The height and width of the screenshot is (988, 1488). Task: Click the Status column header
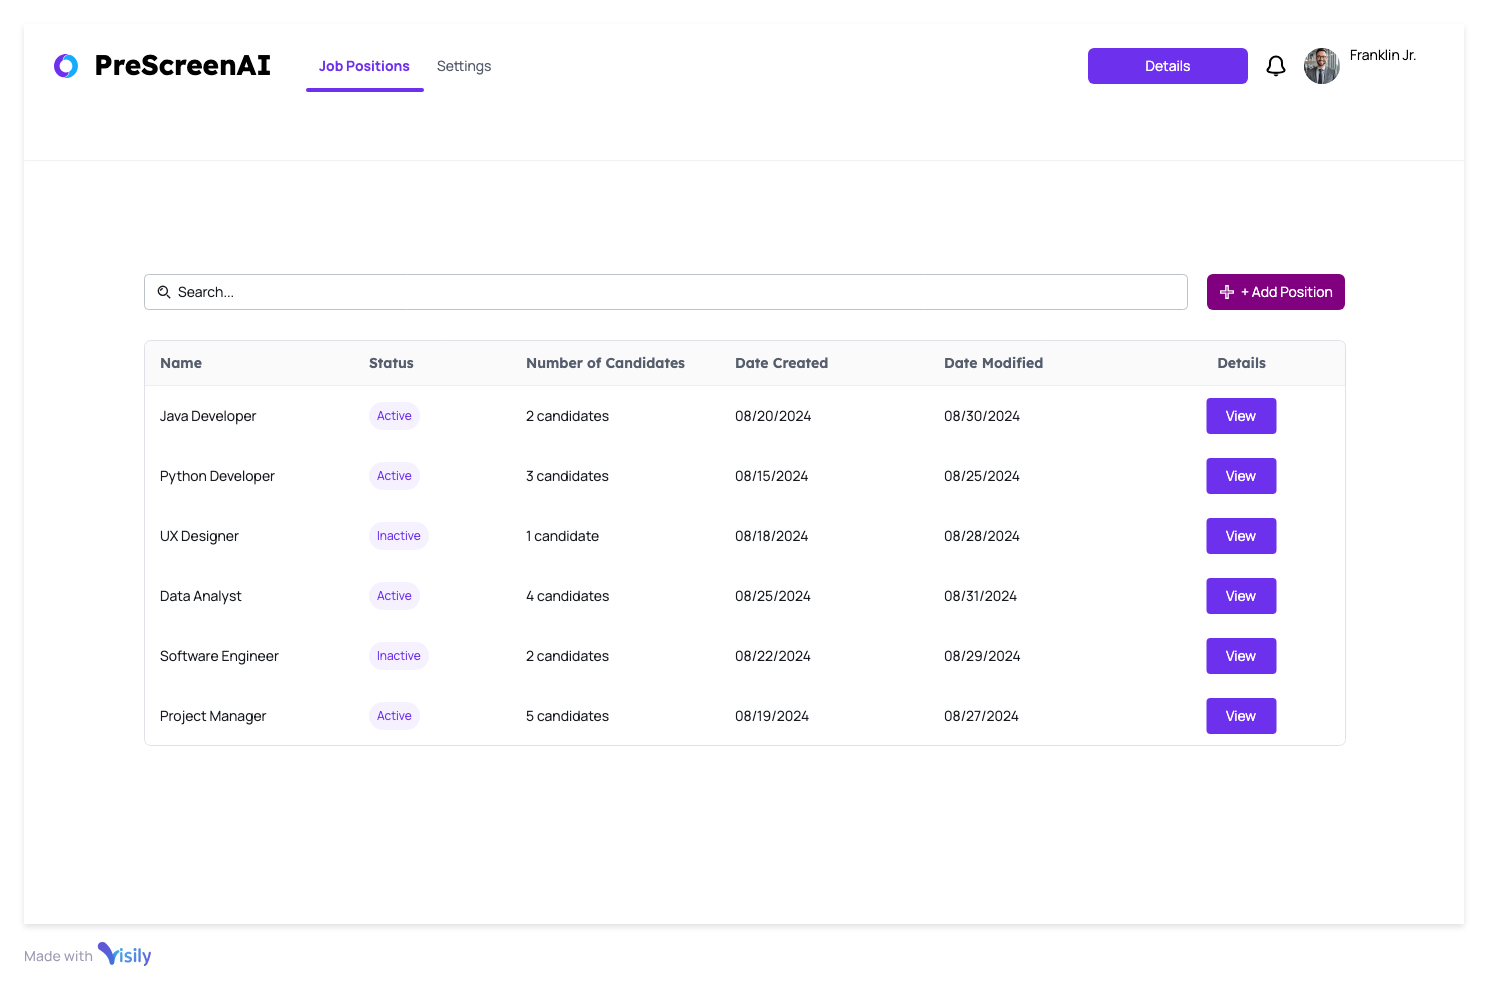(x=391, y=363)
